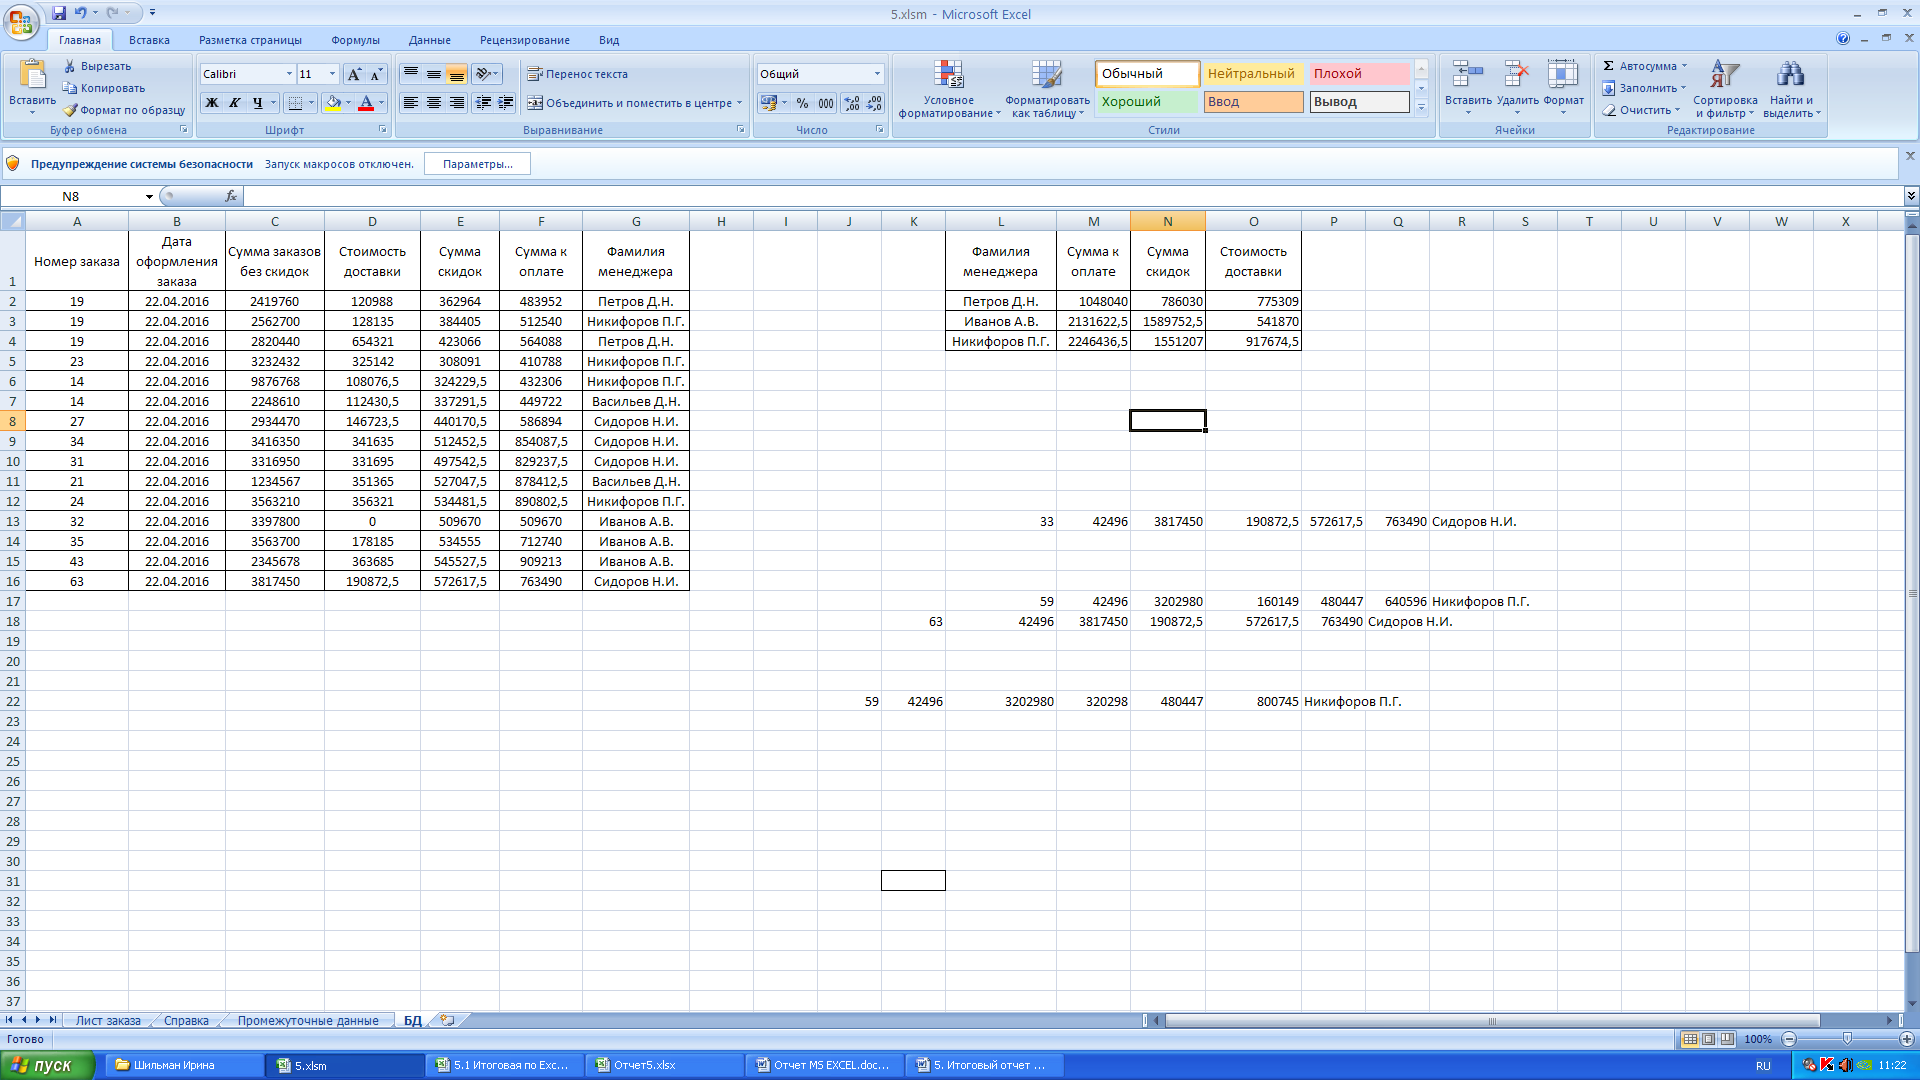The image size is (1920, 1080).
Task: Toggle Wrap Text option
Action: pos(577,74)
